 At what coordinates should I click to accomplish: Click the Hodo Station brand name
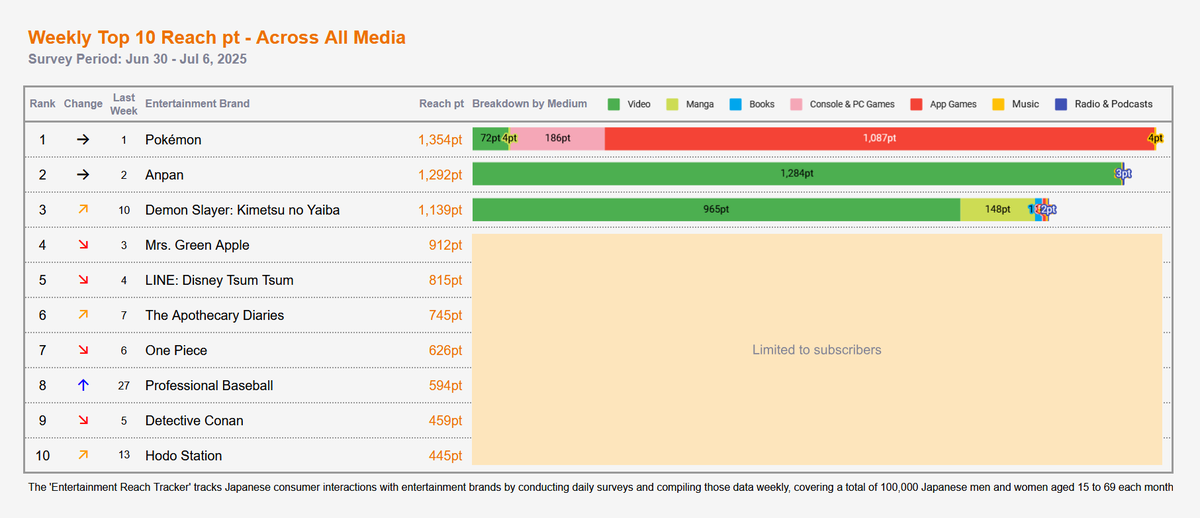click(x=184, y=455)
